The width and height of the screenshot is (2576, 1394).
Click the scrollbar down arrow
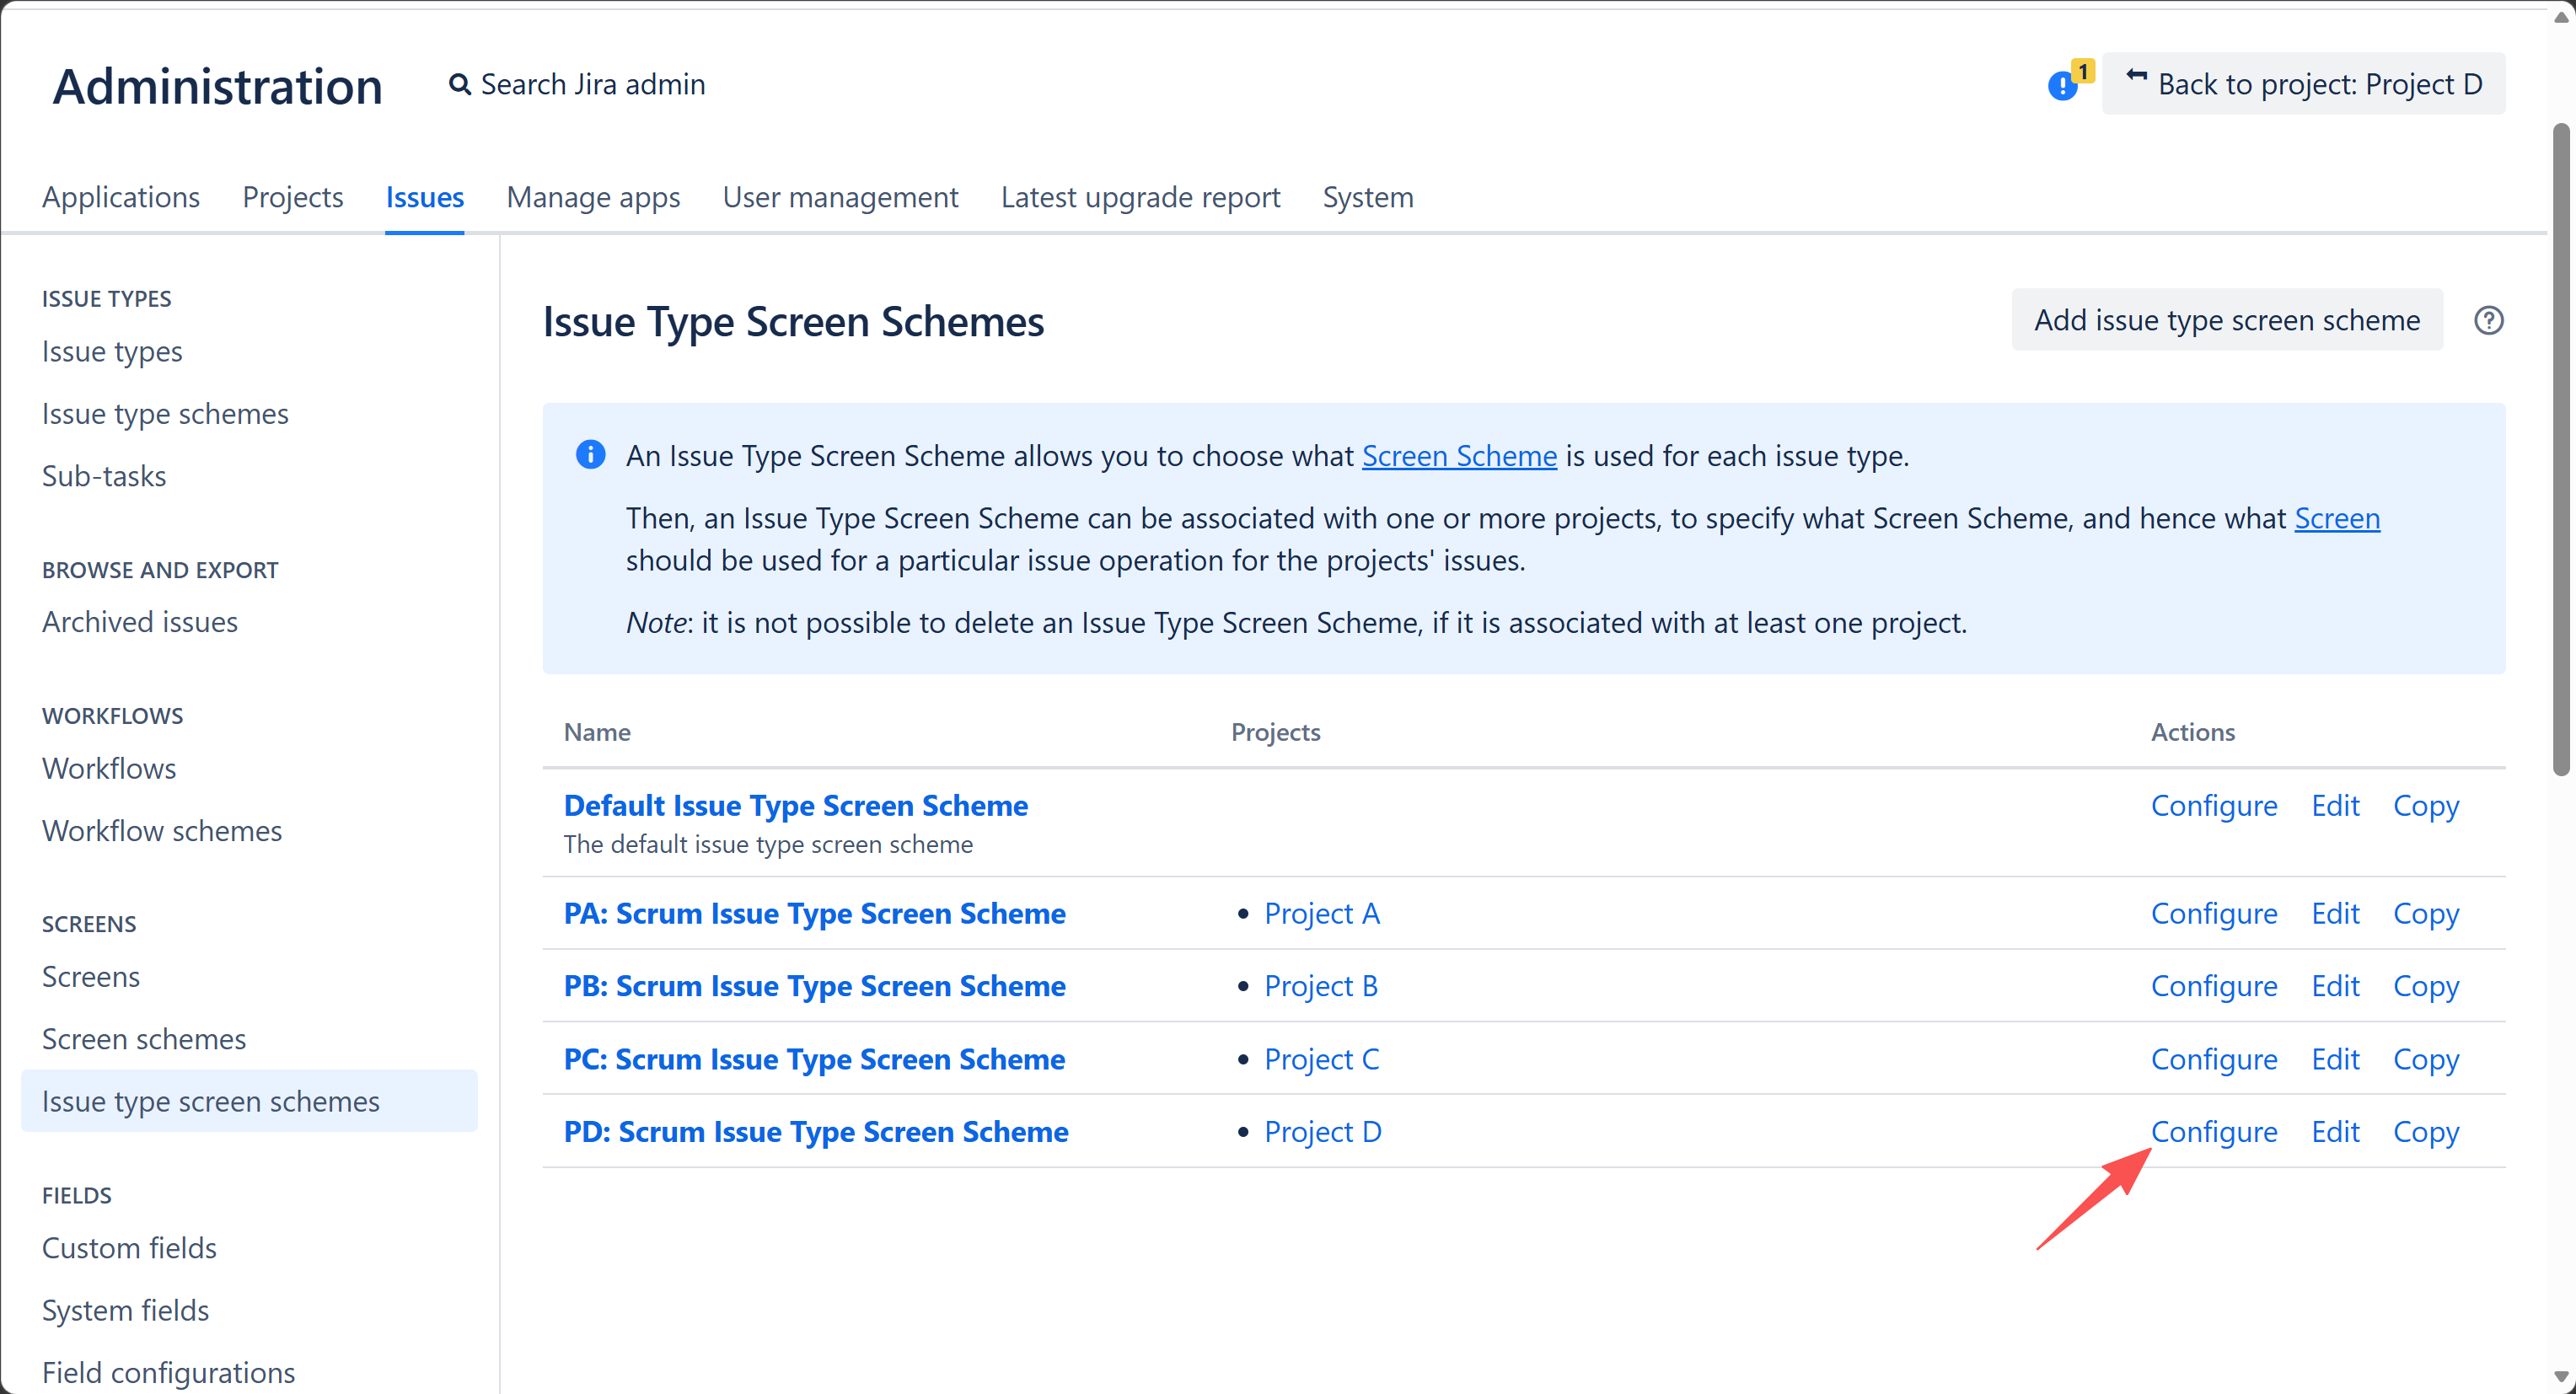click(2560, 1378)
